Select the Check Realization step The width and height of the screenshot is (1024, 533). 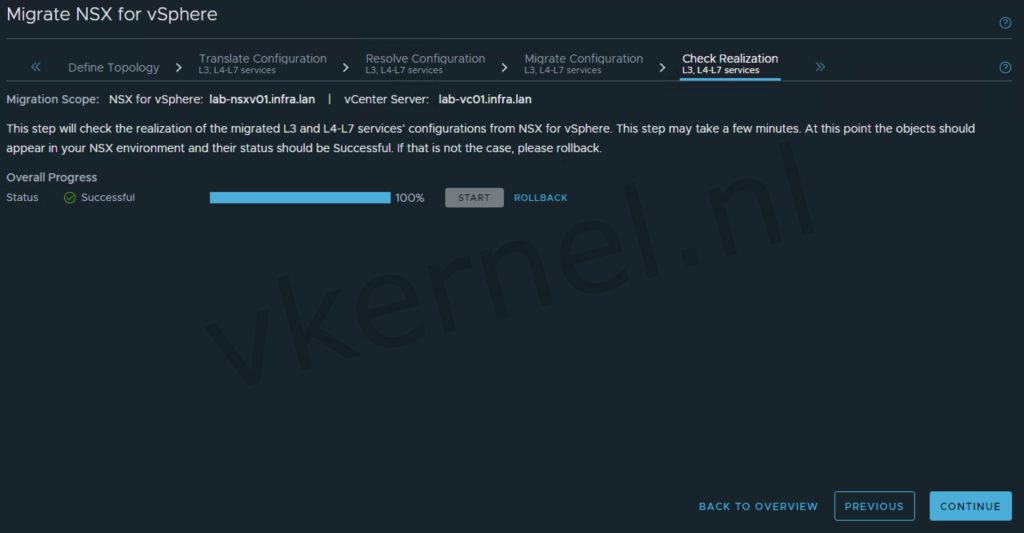click(730, 64)
